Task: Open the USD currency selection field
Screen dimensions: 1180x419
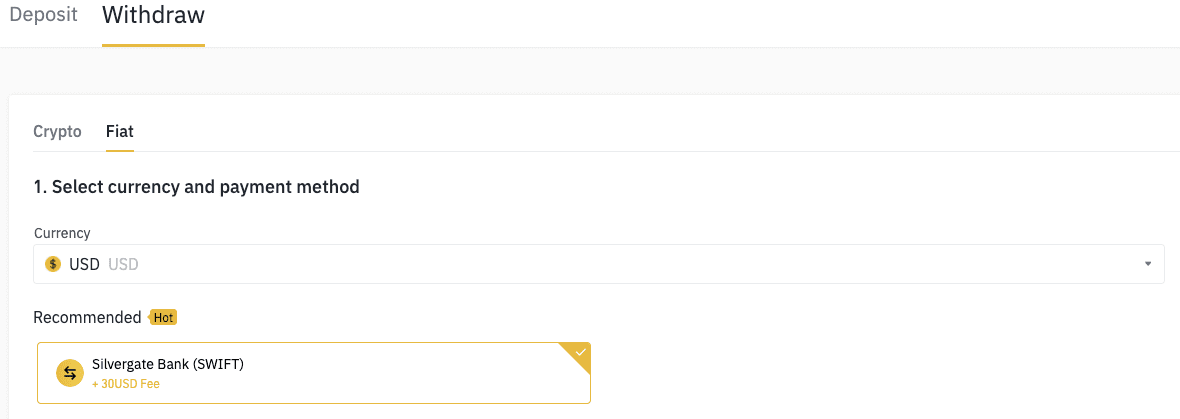Action: (600, 264)
